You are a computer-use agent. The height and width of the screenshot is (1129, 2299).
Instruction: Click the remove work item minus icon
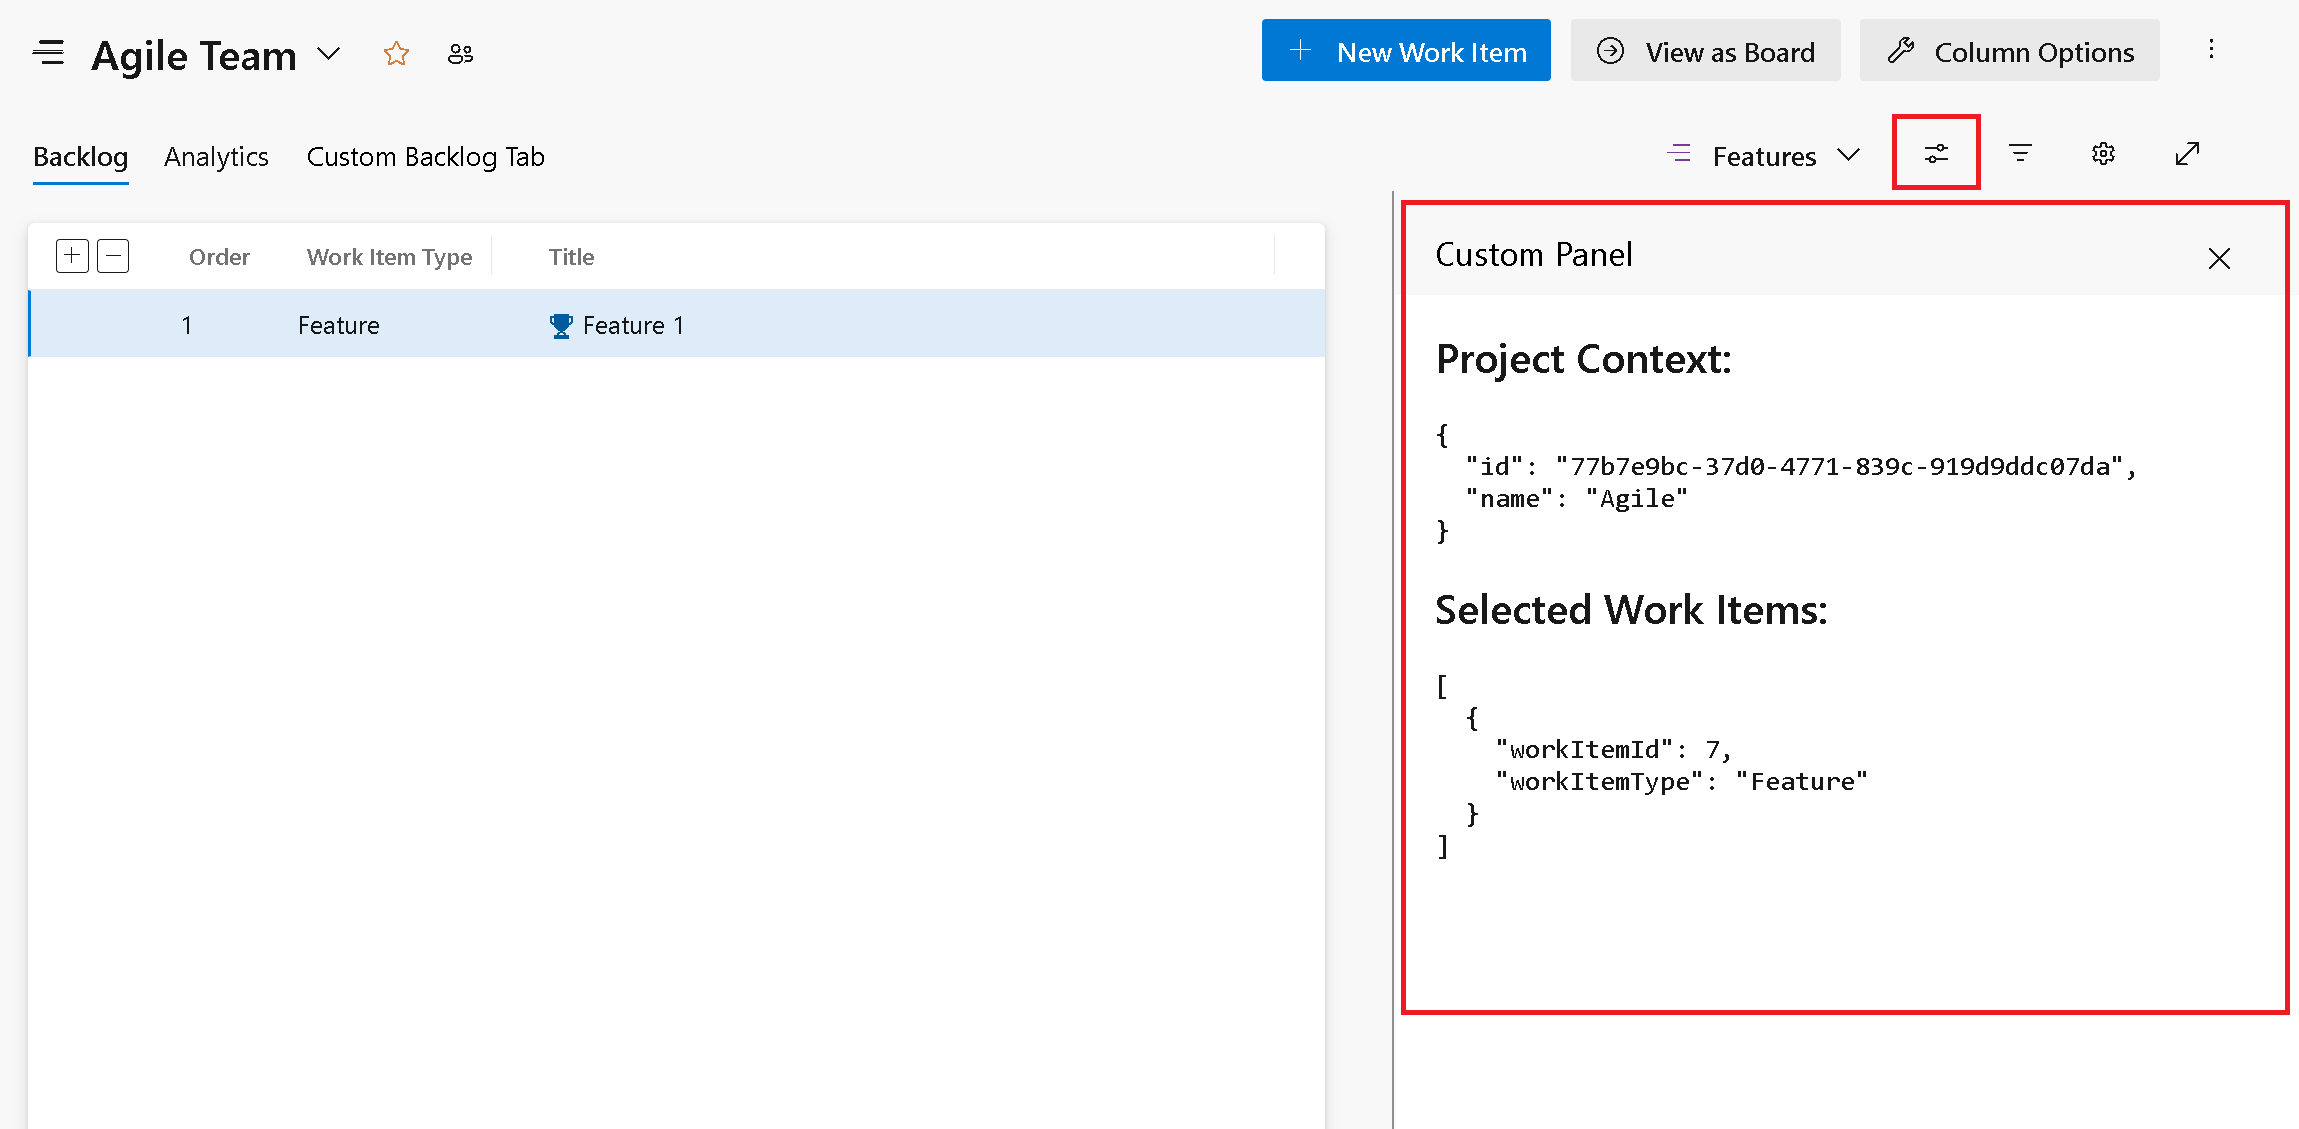(x=113, y=255)
